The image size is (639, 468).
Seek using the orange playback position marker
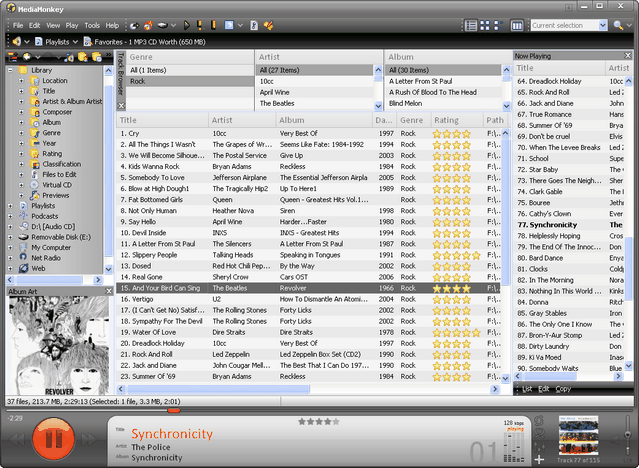[174, 410]
